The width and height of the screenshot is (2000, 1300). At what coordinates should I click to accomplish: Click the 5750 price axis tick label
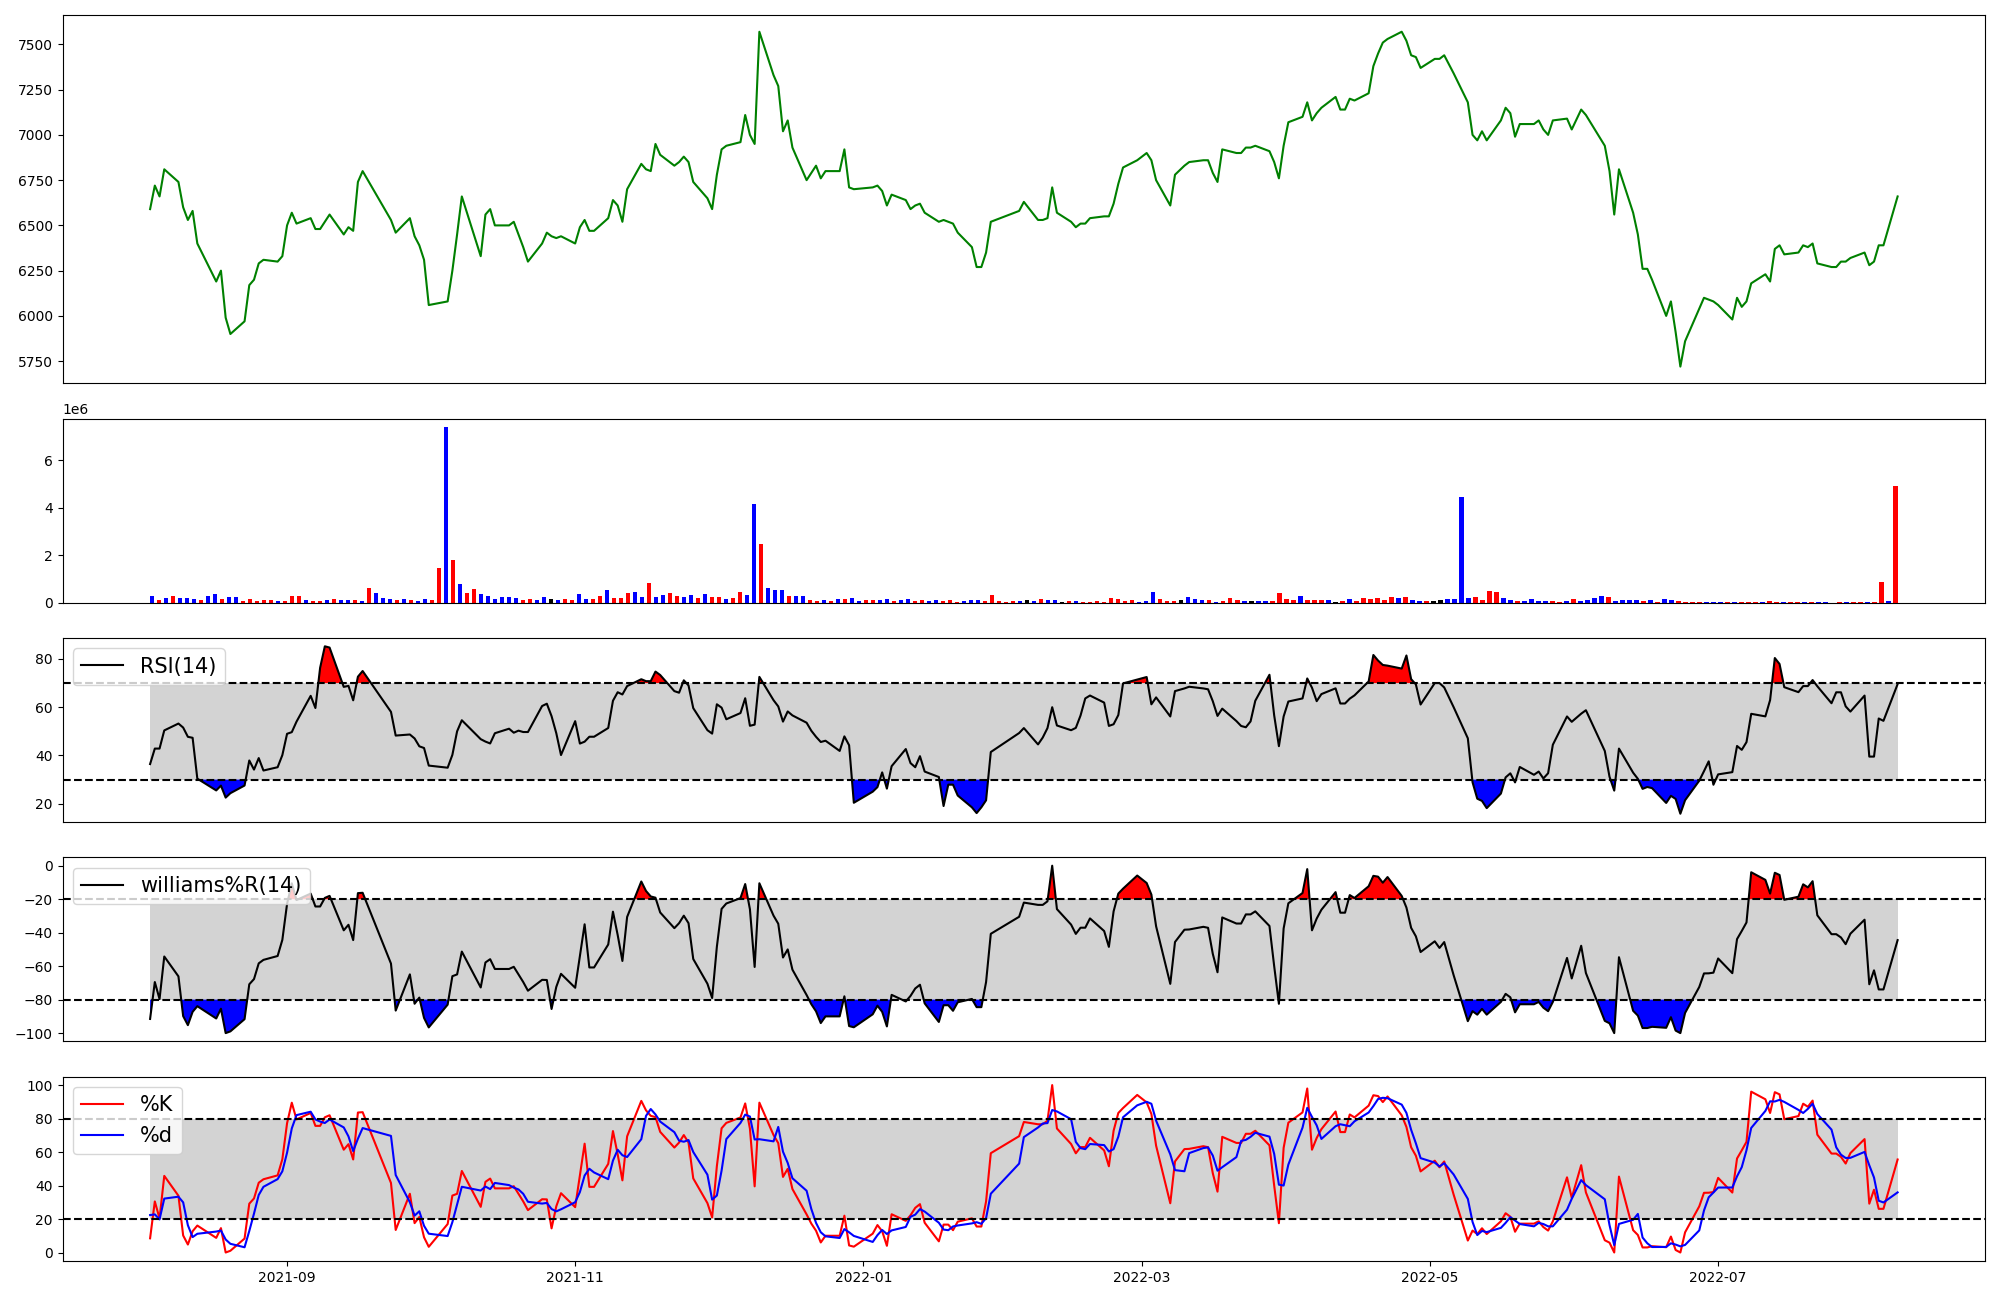35,362
